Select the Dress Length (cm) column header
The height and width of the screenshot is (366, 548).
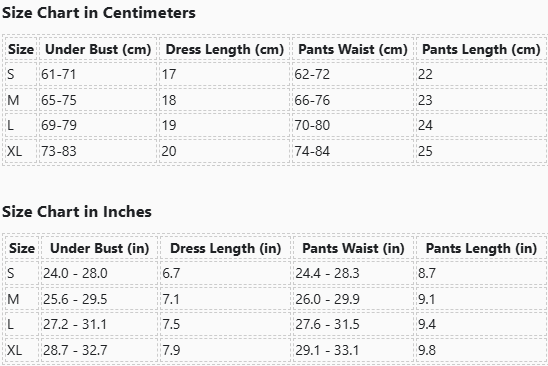(224, 50)
